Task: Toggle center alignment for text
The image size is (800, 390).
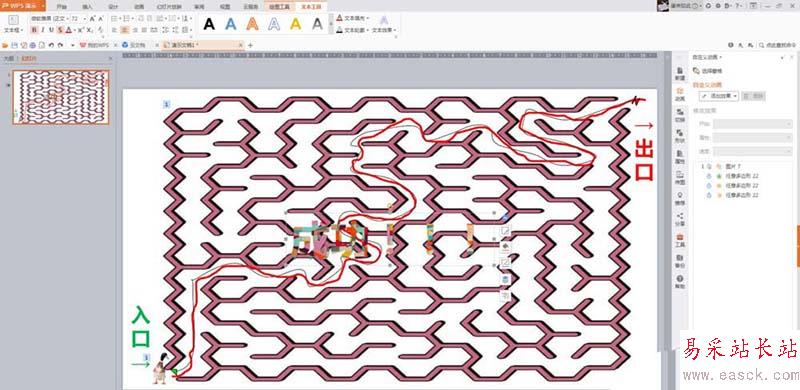Action: (x=125, y=30)
